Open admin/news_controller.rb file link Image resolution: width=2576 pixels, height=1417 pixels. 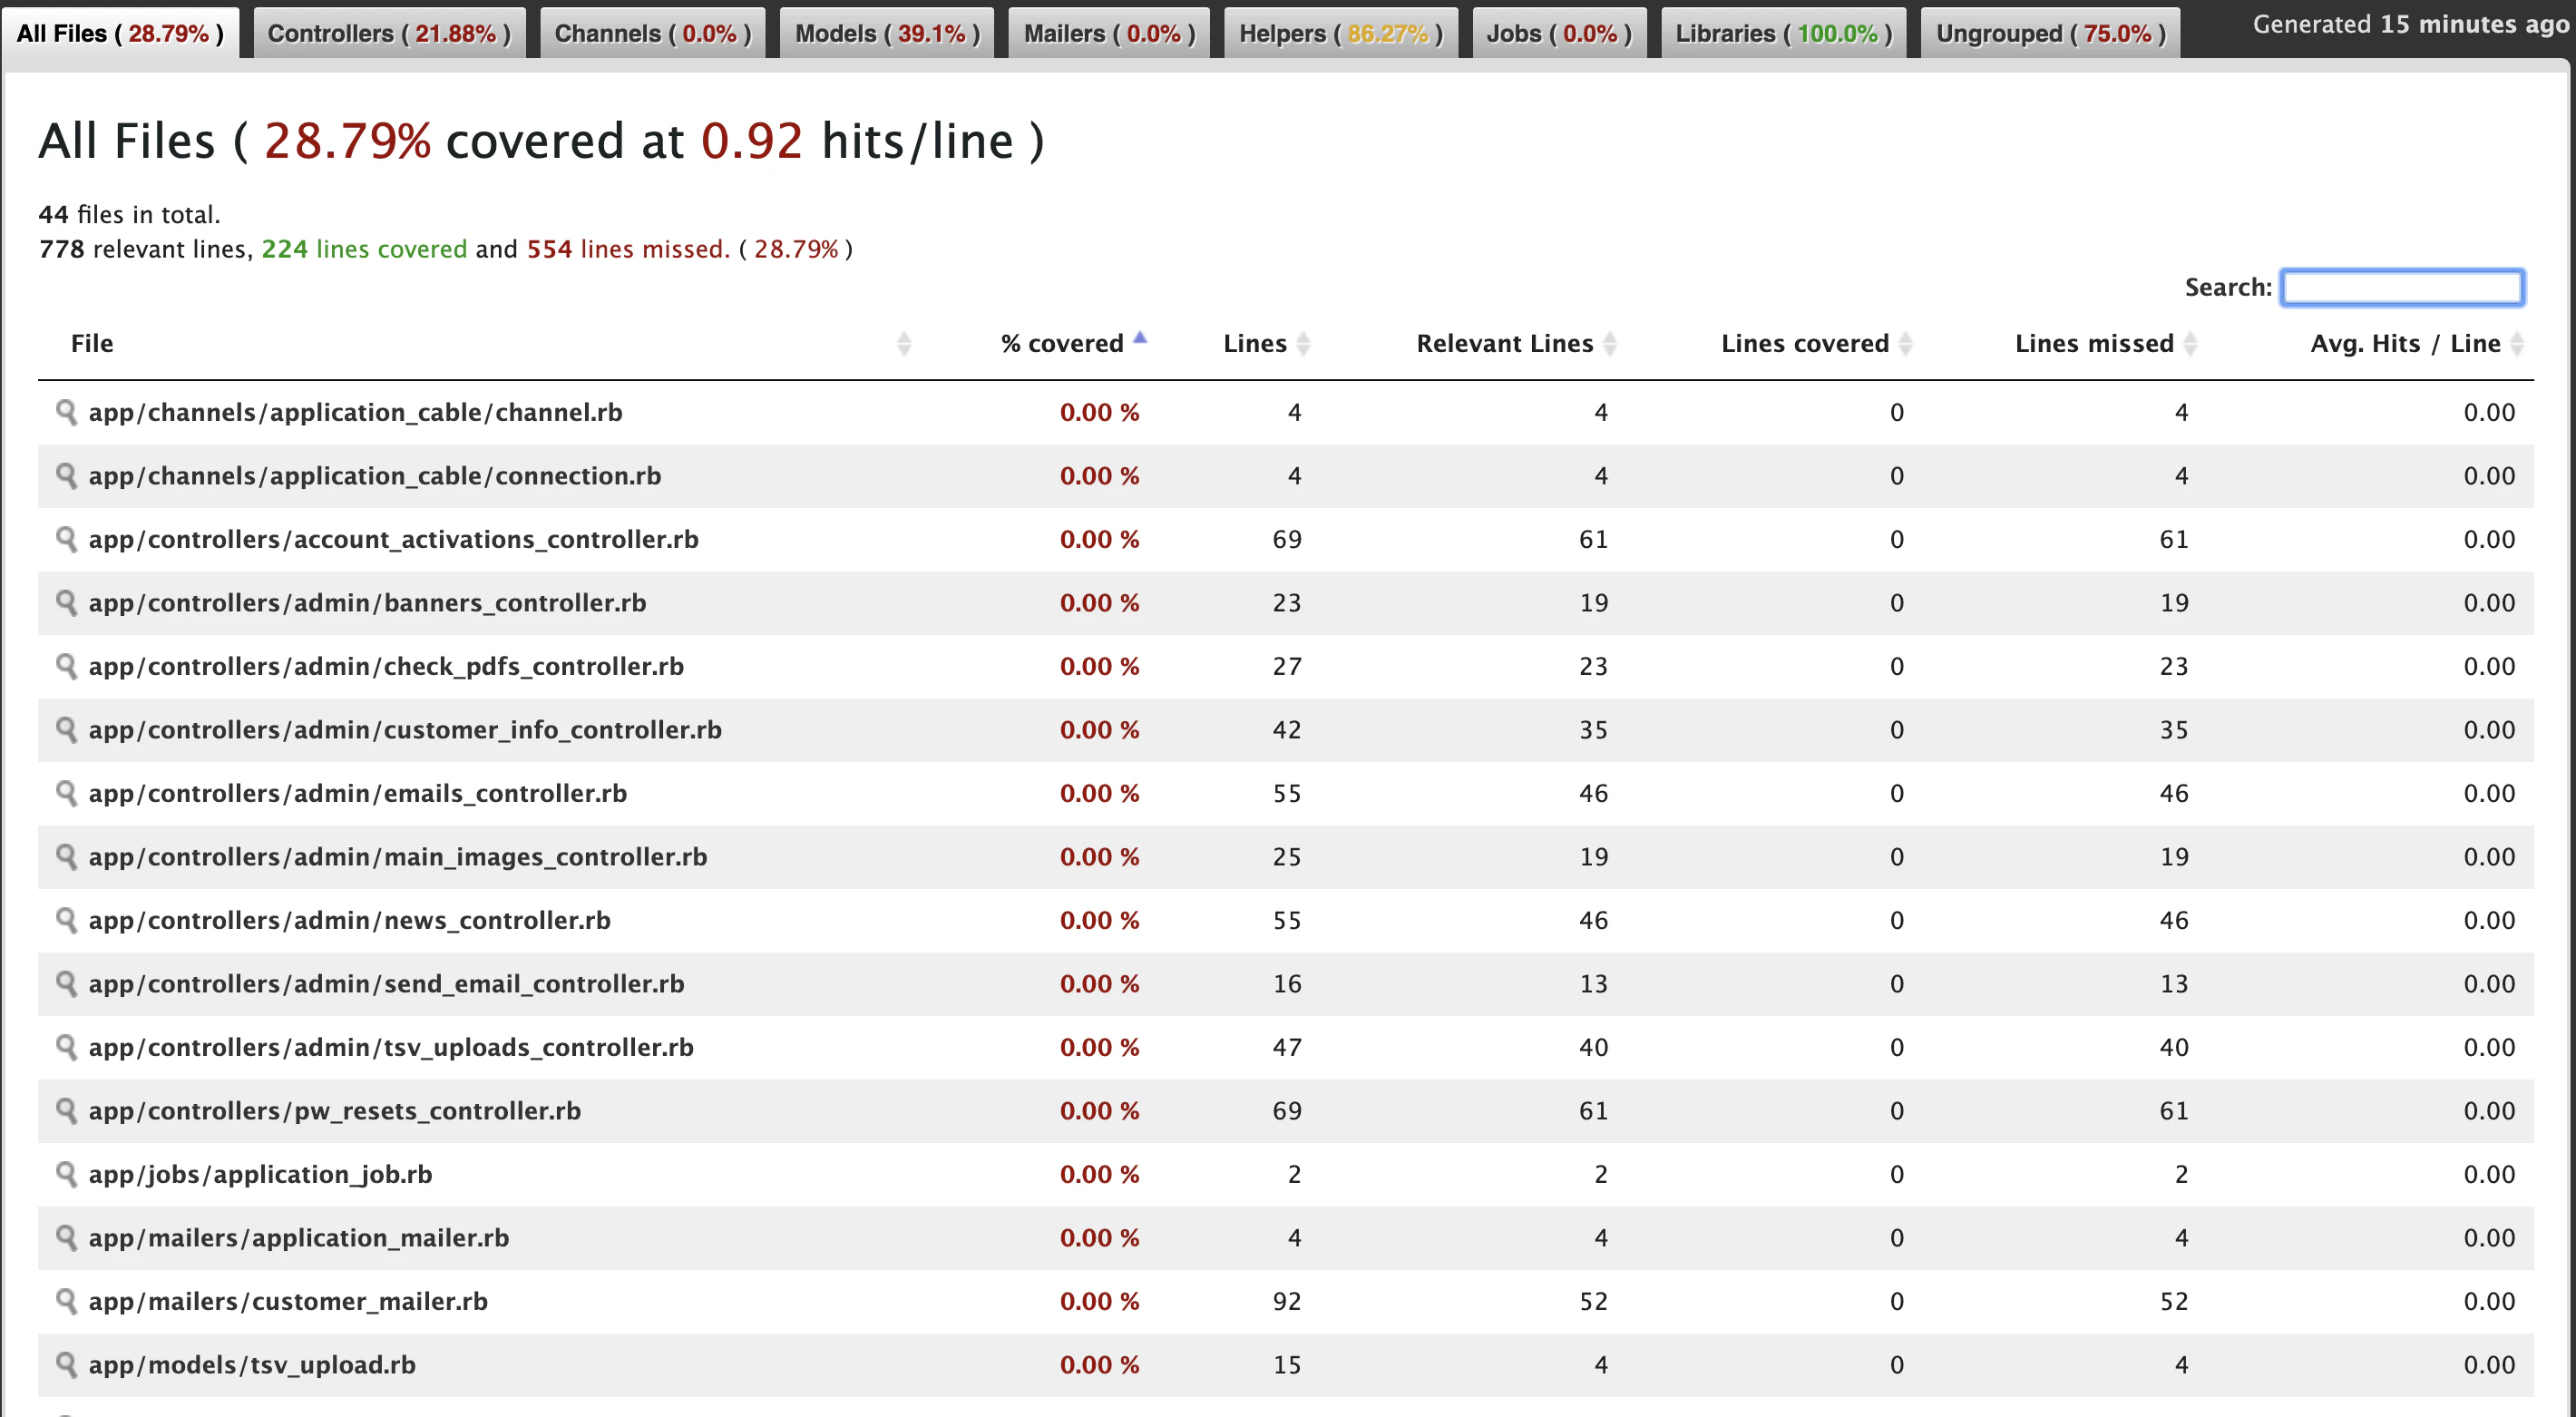[349, 920]
